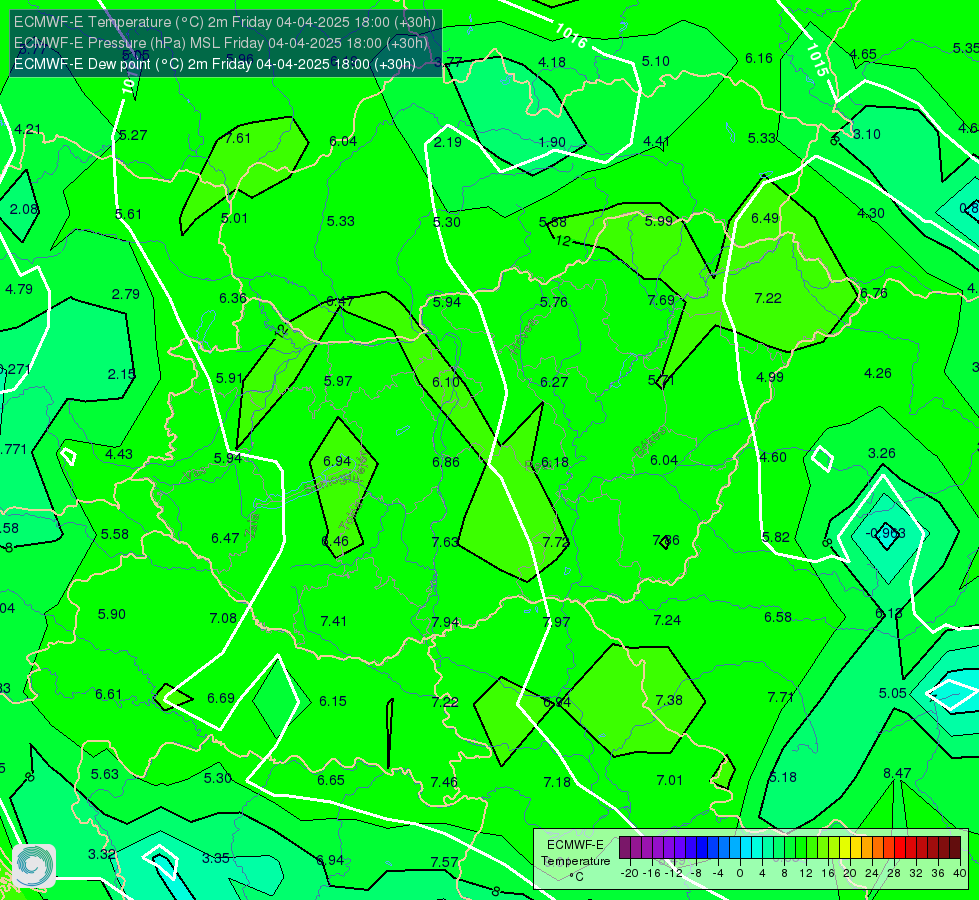The width and height of the screenshot is (979, 900).
Task: Click the 7.97 dew point value
Action: [556, 621]
